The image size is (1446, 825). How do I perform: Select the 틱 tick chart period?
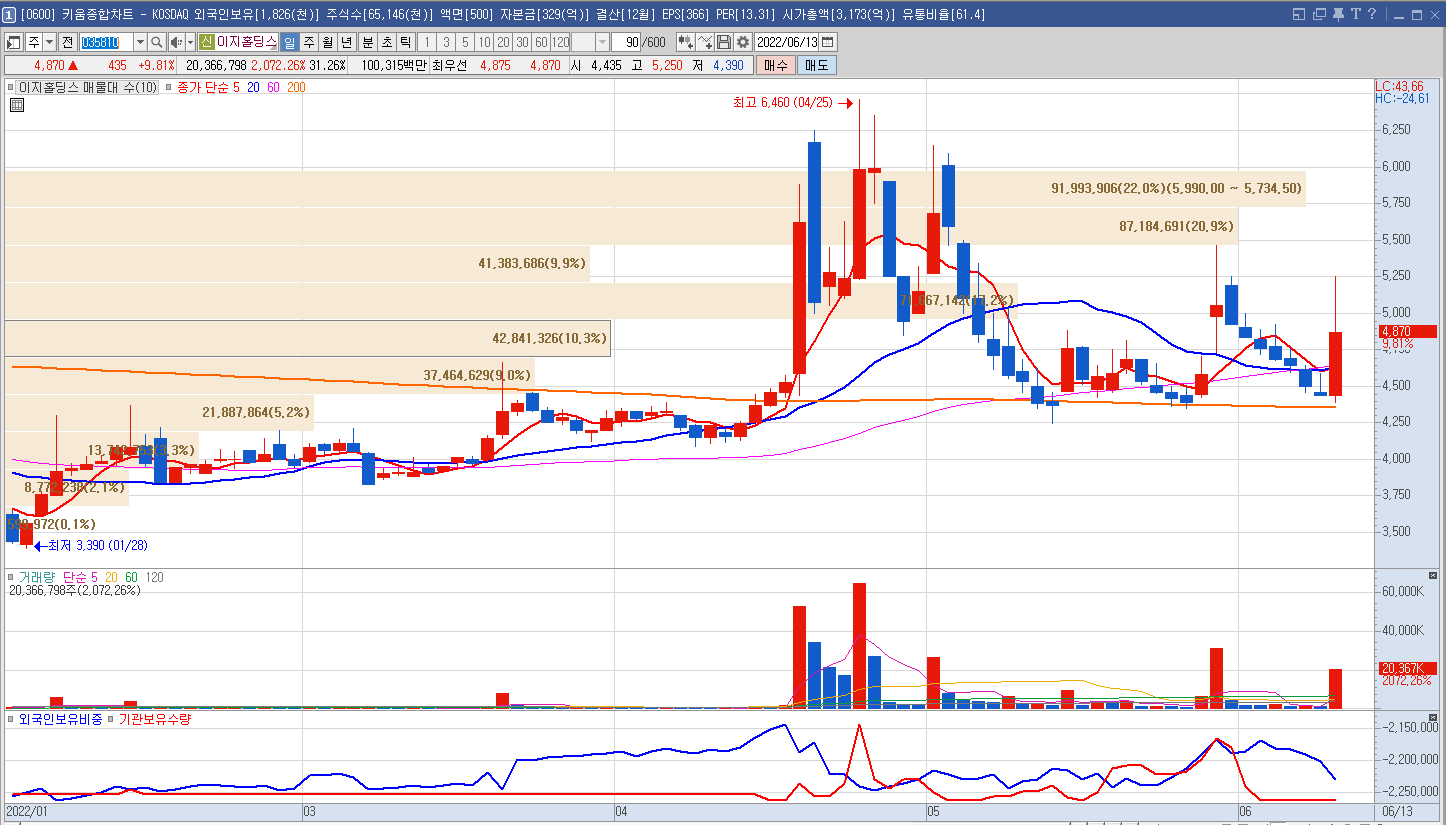[x=405, y=42]
